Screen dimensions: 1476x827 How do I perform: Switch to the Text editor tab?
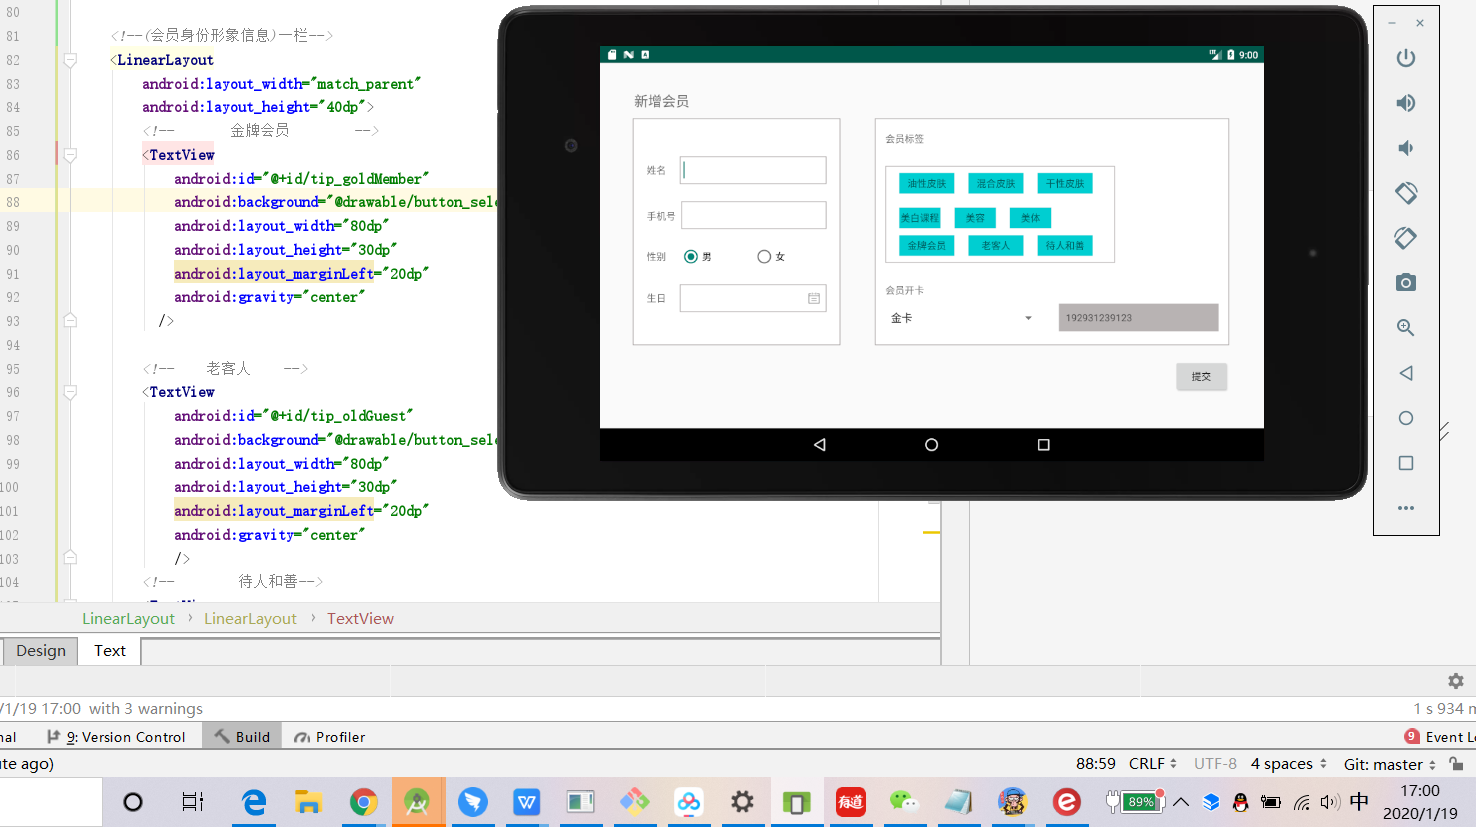click(110, 651)
